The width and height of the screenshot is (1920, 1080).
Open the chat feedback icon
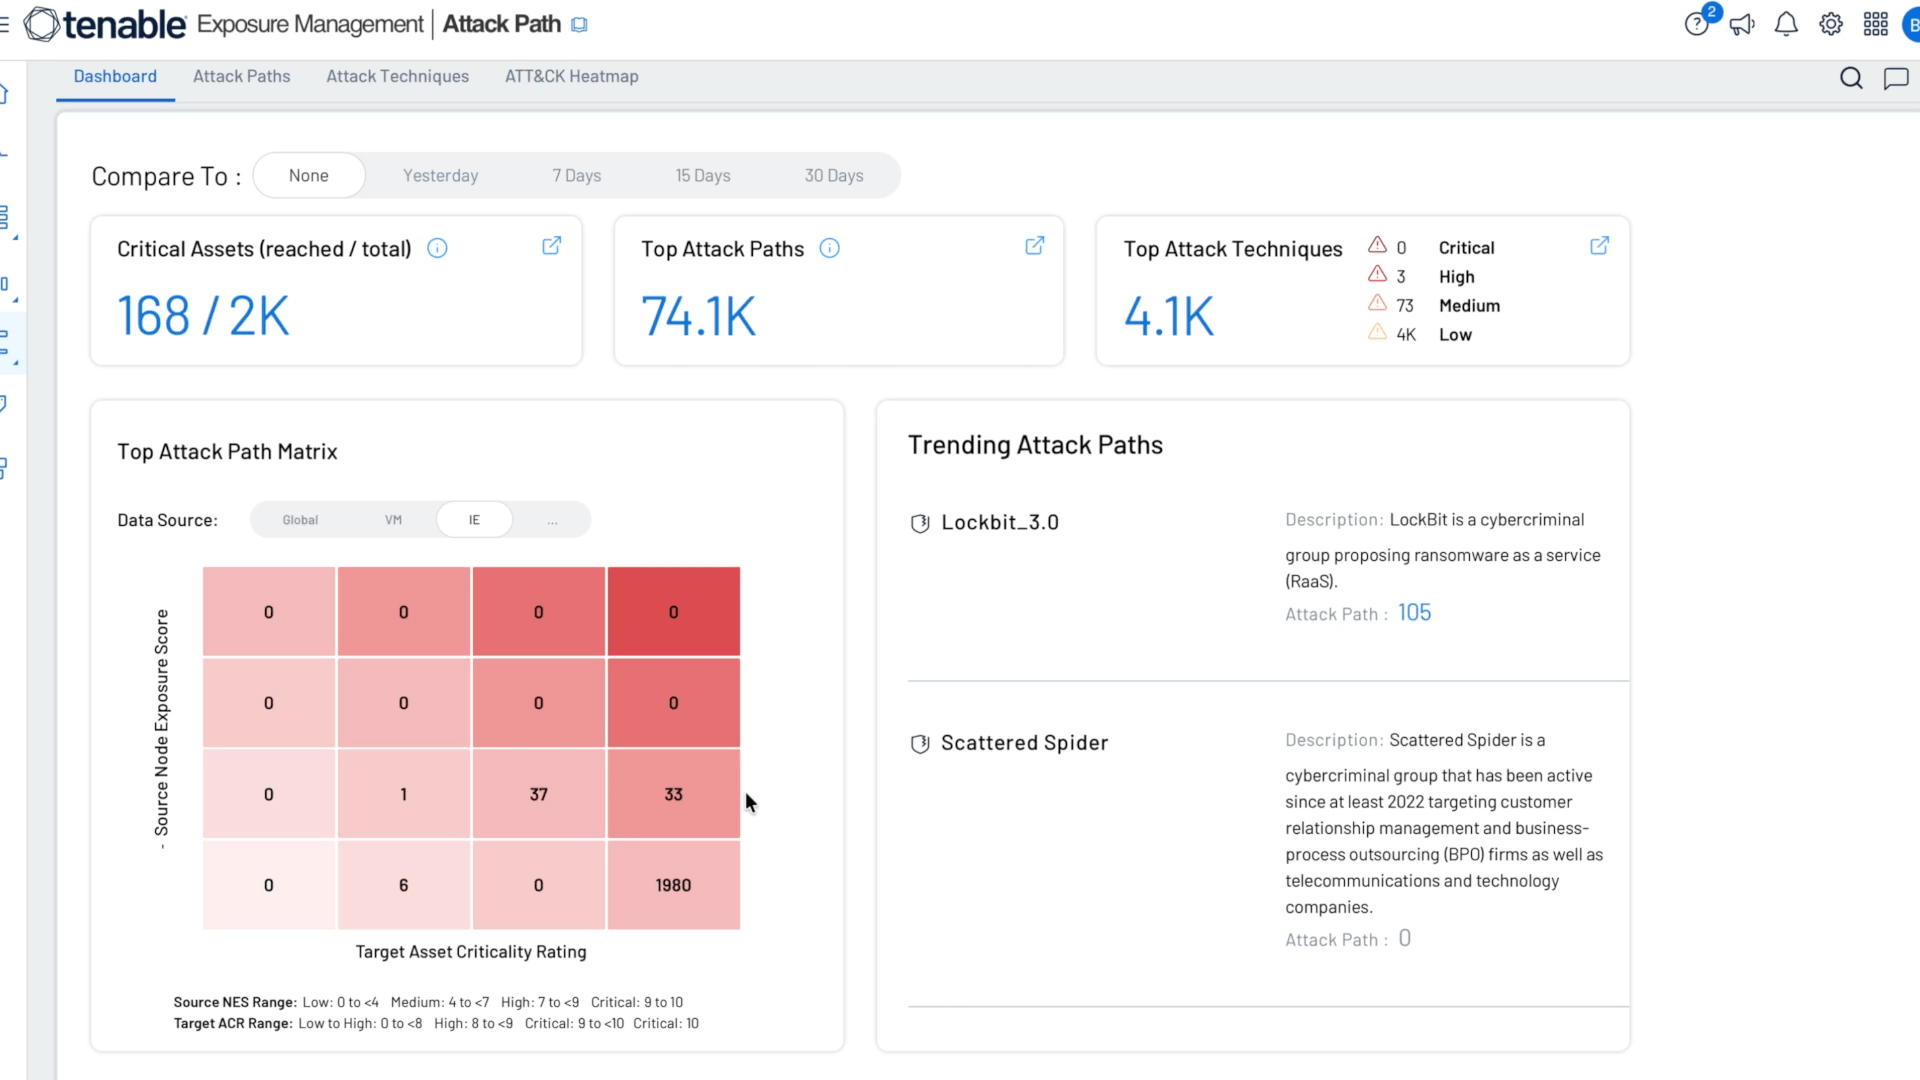coord(1896,78)
